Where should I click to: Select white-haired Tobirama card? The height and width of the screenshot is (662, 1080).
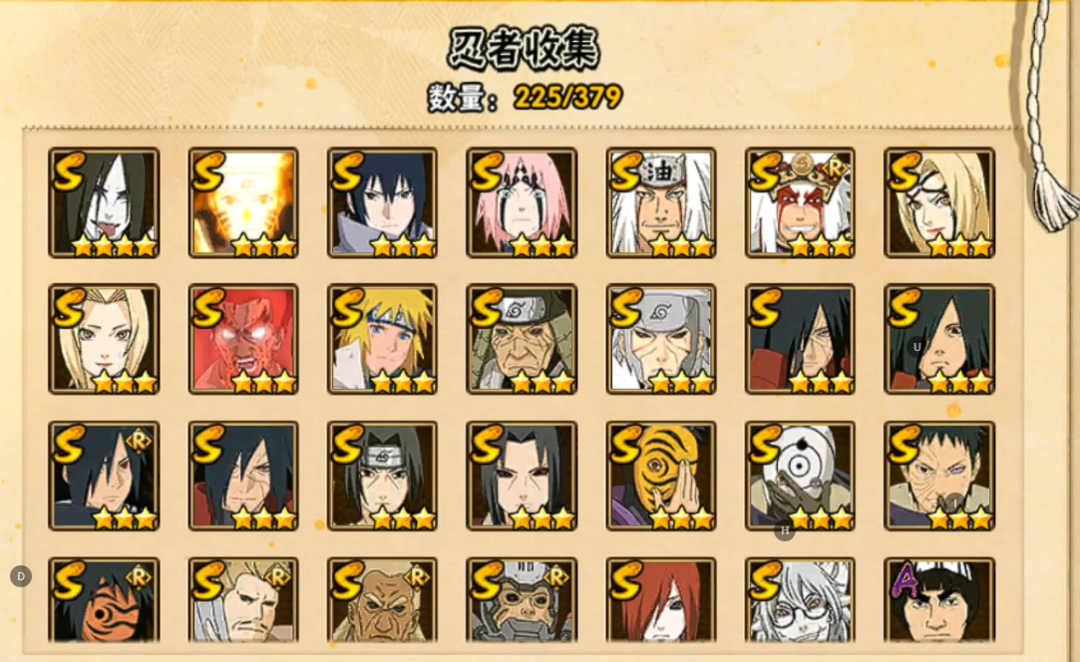click(x=661, y=339)
